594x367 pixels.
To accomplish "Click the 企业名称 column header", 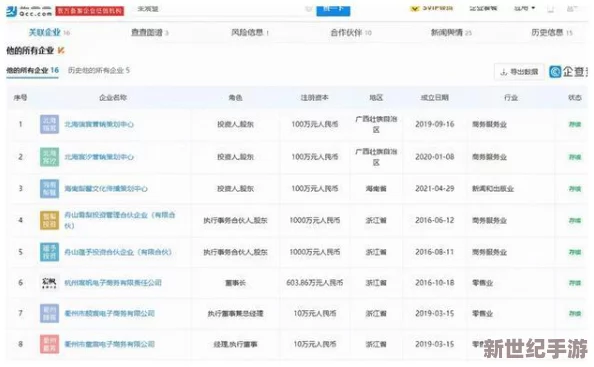I will (113, 98).
